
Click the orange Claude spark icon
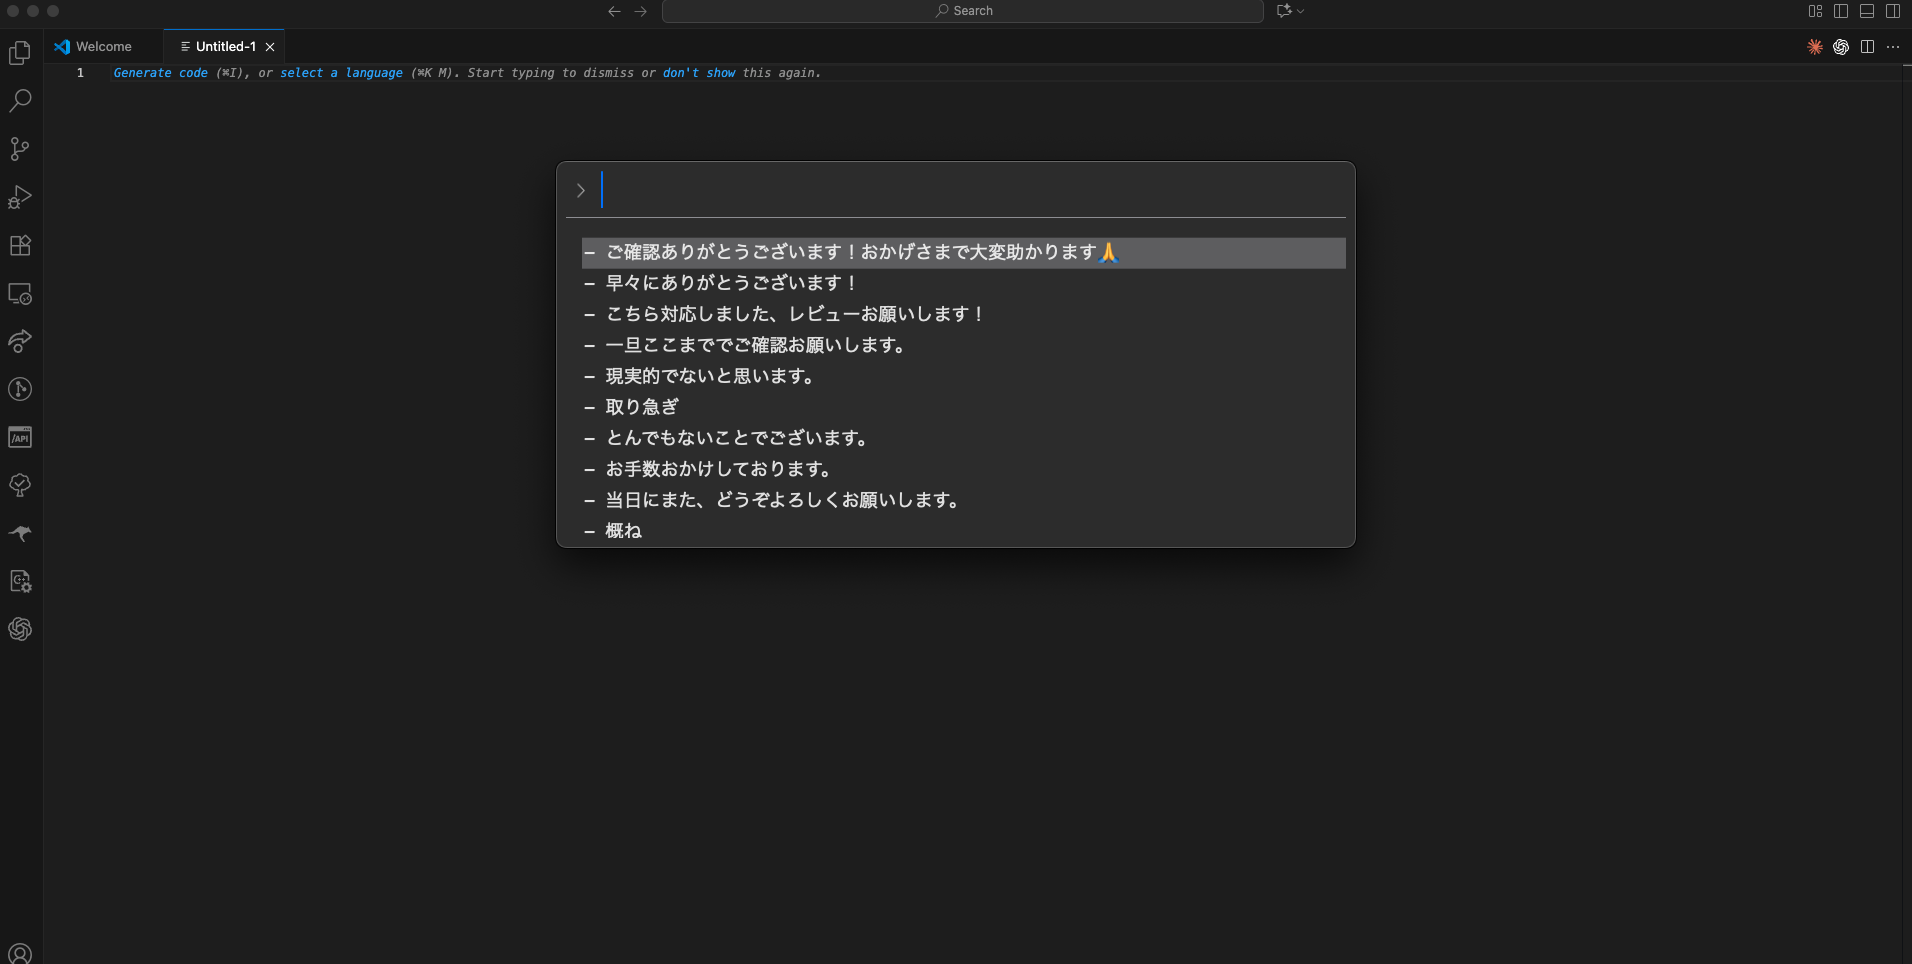click(1815, 47)
